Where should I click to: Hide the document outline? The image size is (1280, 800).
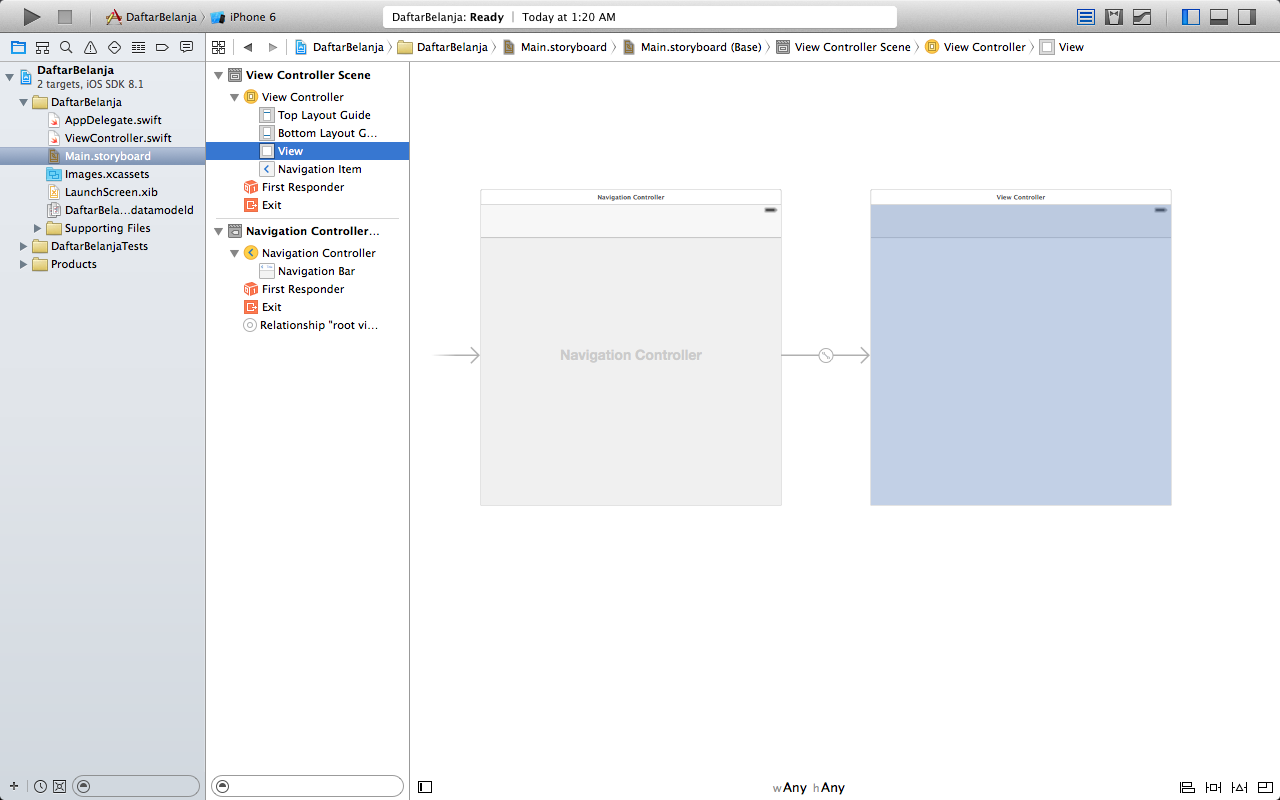pyautogui.click(x=425, y=787)
